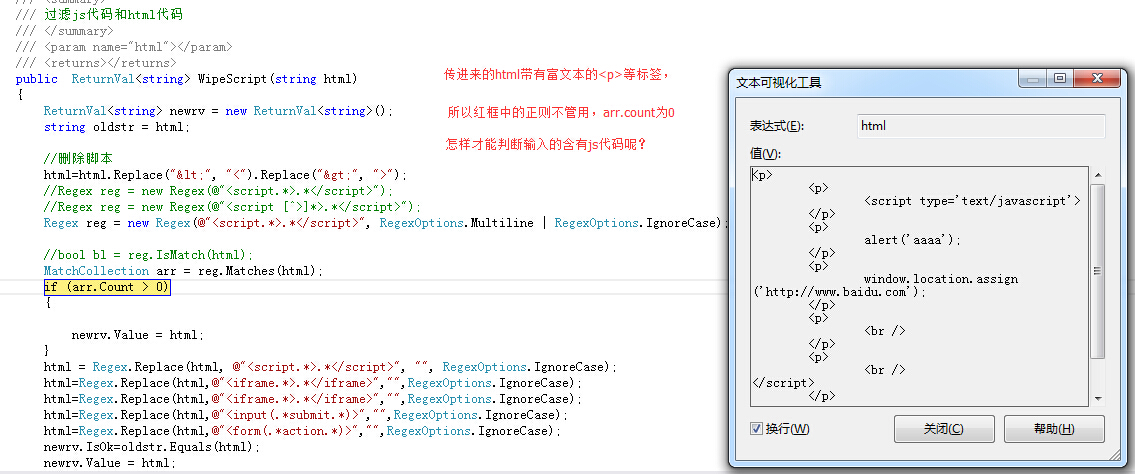1135x474 pixels.
Task: Click RegexOptions.Multiline in the Regex constructor
Action: tap(457, 223)
